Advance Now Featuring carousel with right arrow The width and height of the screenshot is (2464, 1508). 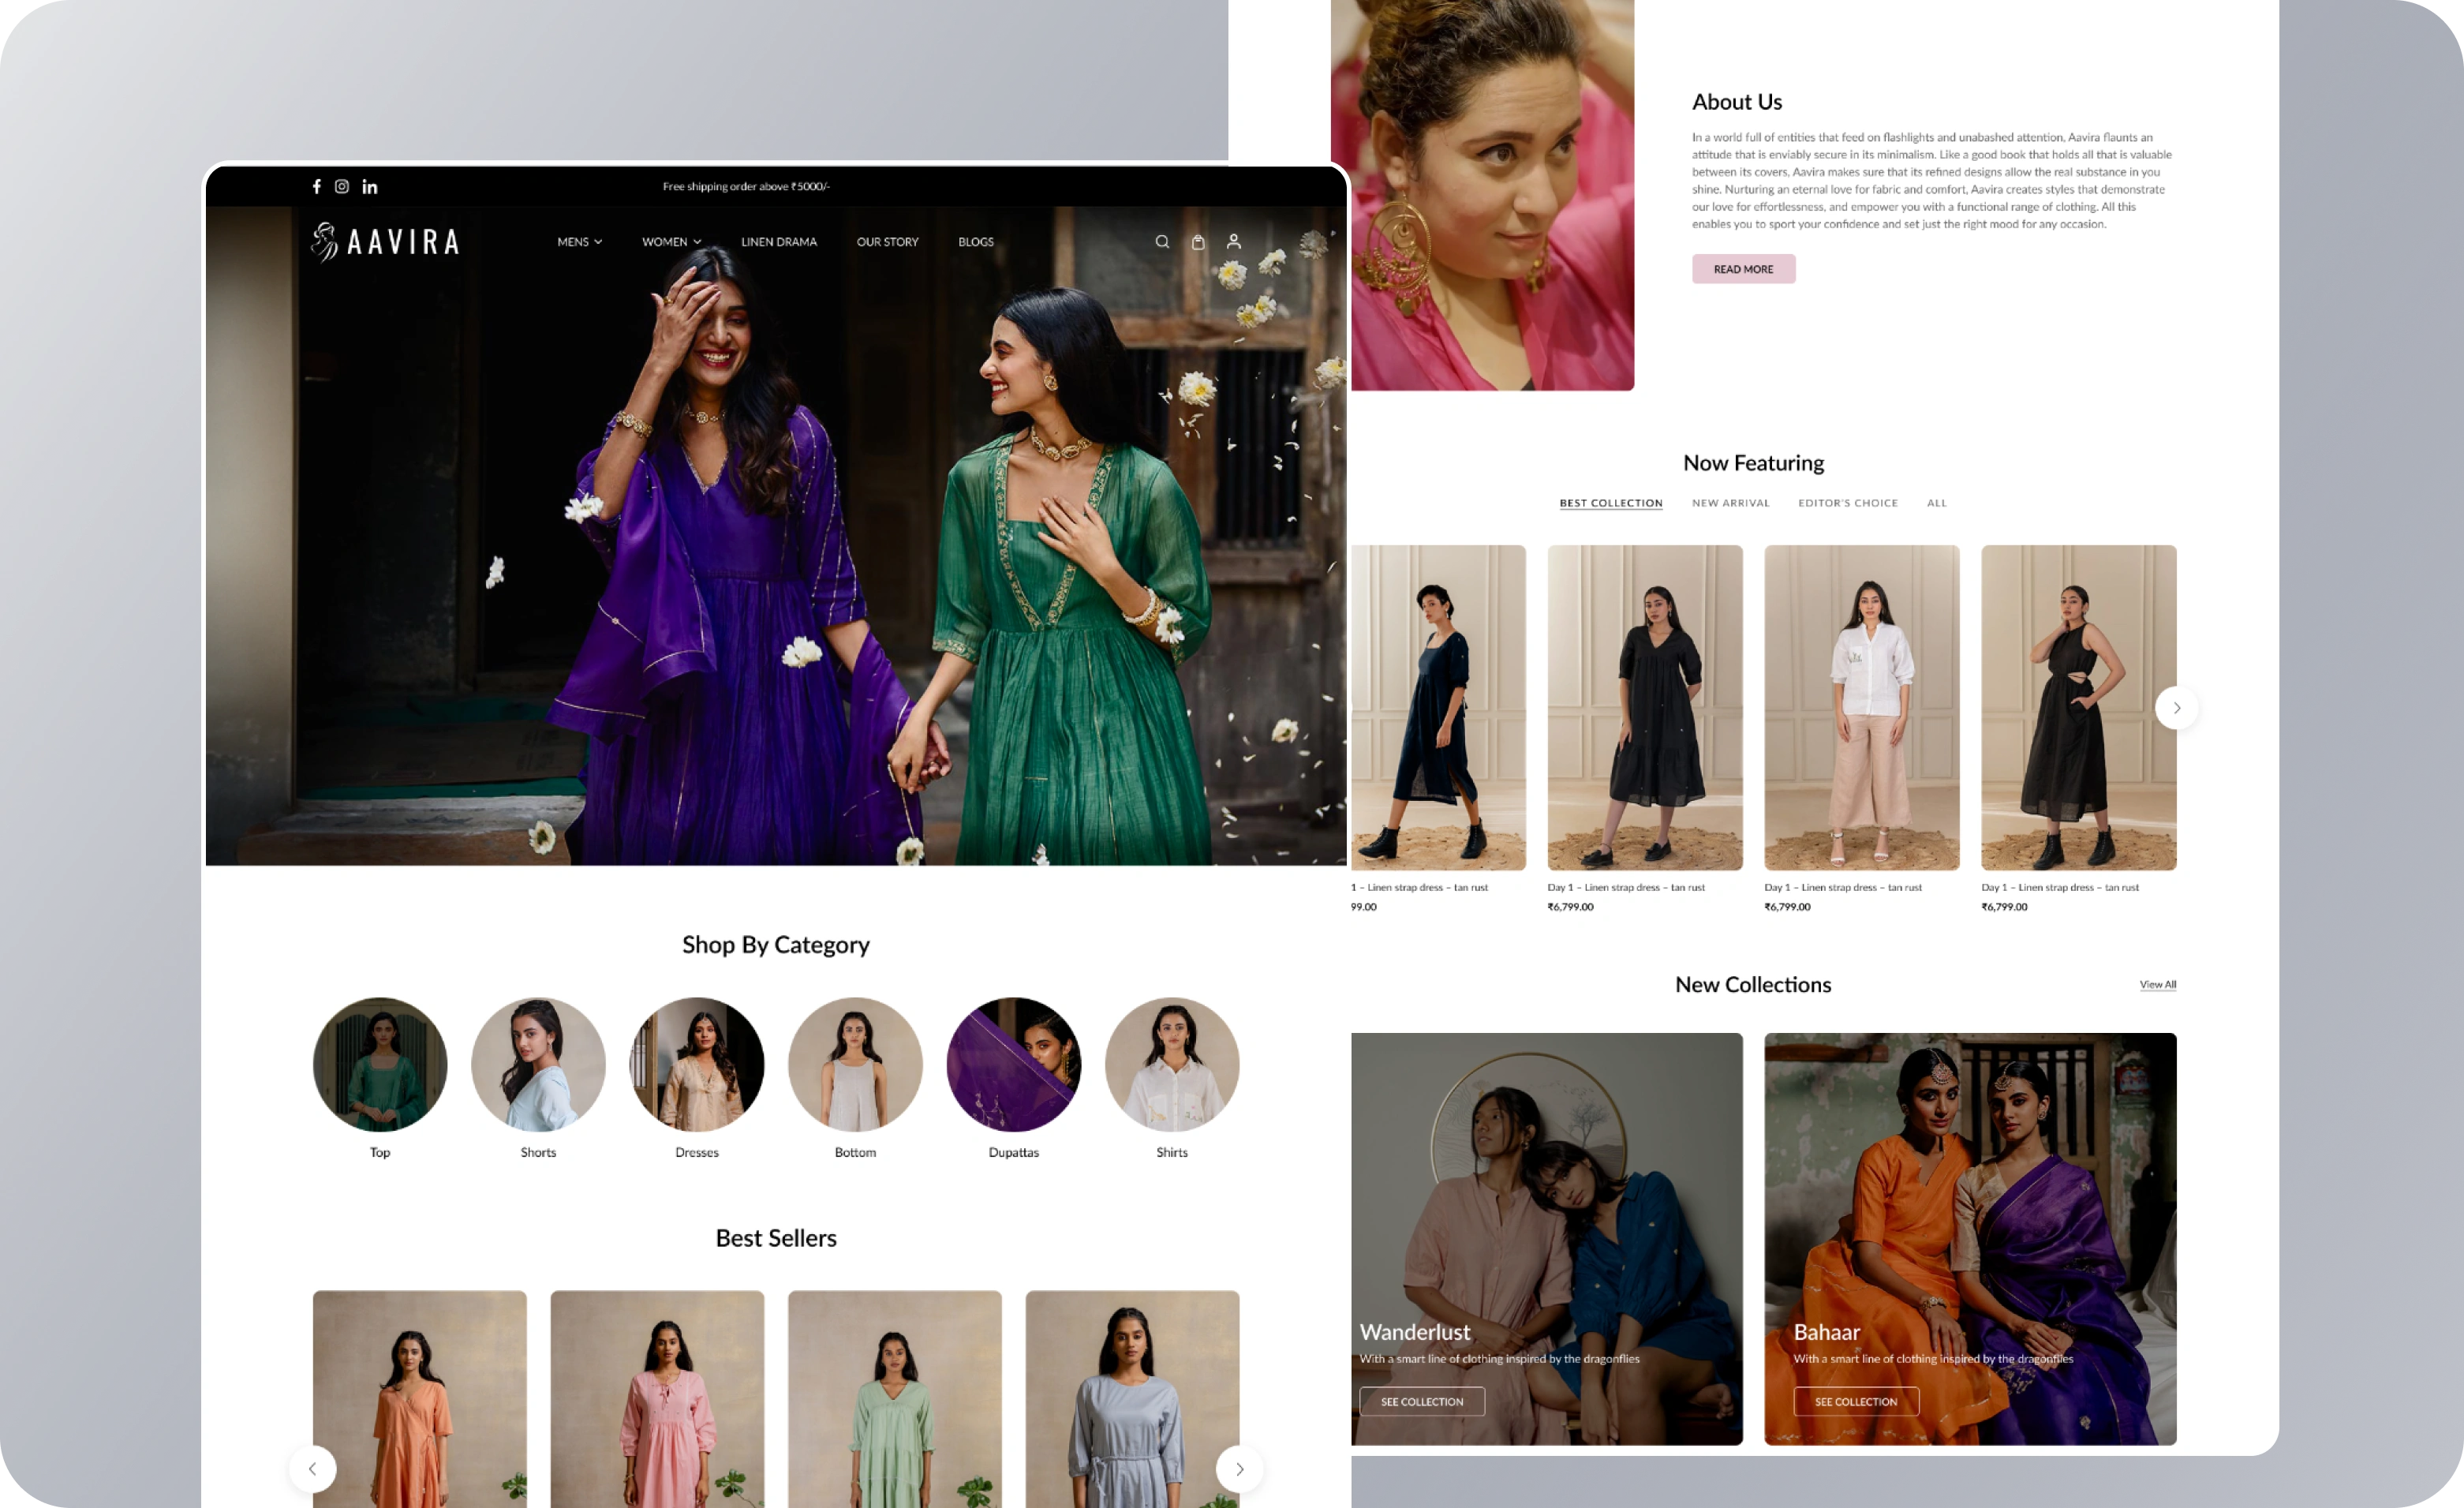pos(2176,708)
